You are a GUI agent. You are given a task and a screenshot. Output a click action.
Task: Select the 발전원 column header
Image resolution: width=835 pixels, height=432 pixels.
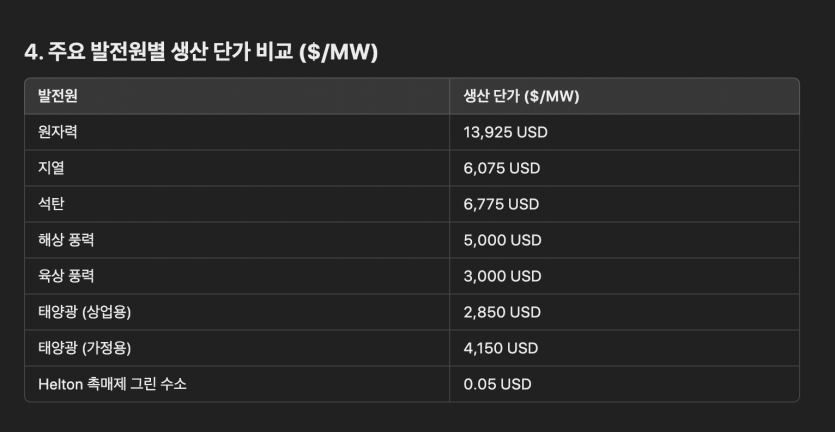coord(58,96)
